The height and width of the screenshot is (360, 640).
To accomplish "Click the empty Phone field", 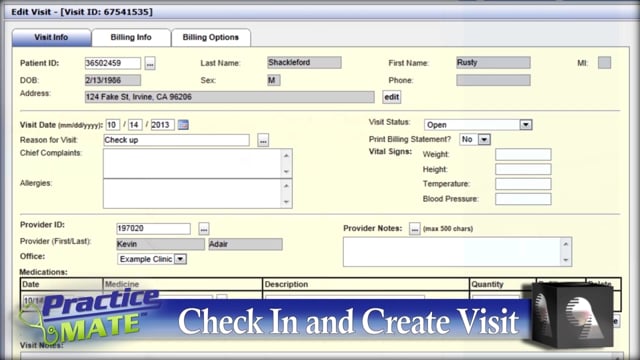I will pos(493,80).
